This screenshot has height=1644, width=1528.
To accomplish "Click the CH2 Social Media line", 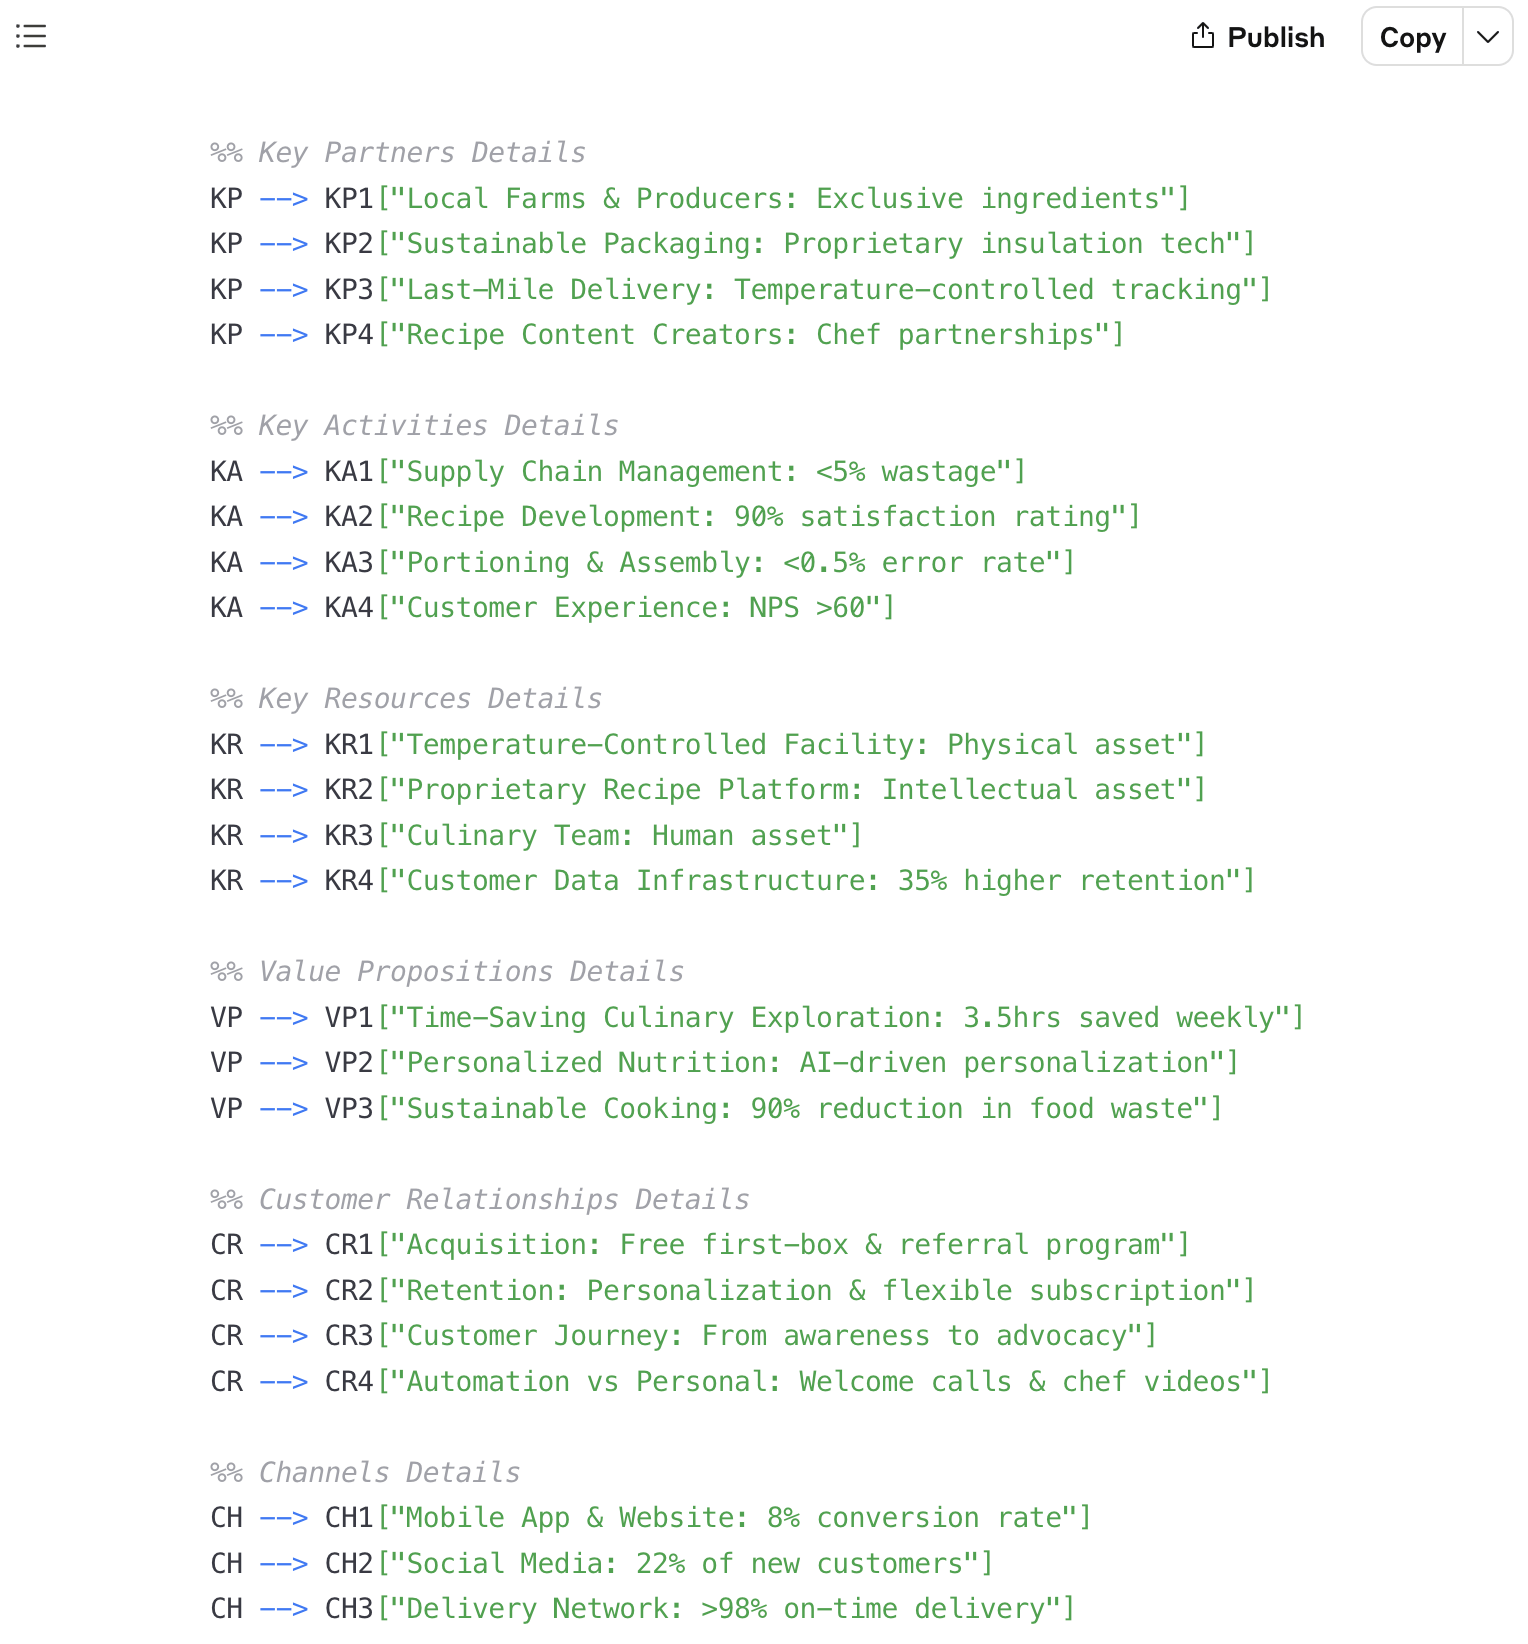I will [x=601, y=1563].
